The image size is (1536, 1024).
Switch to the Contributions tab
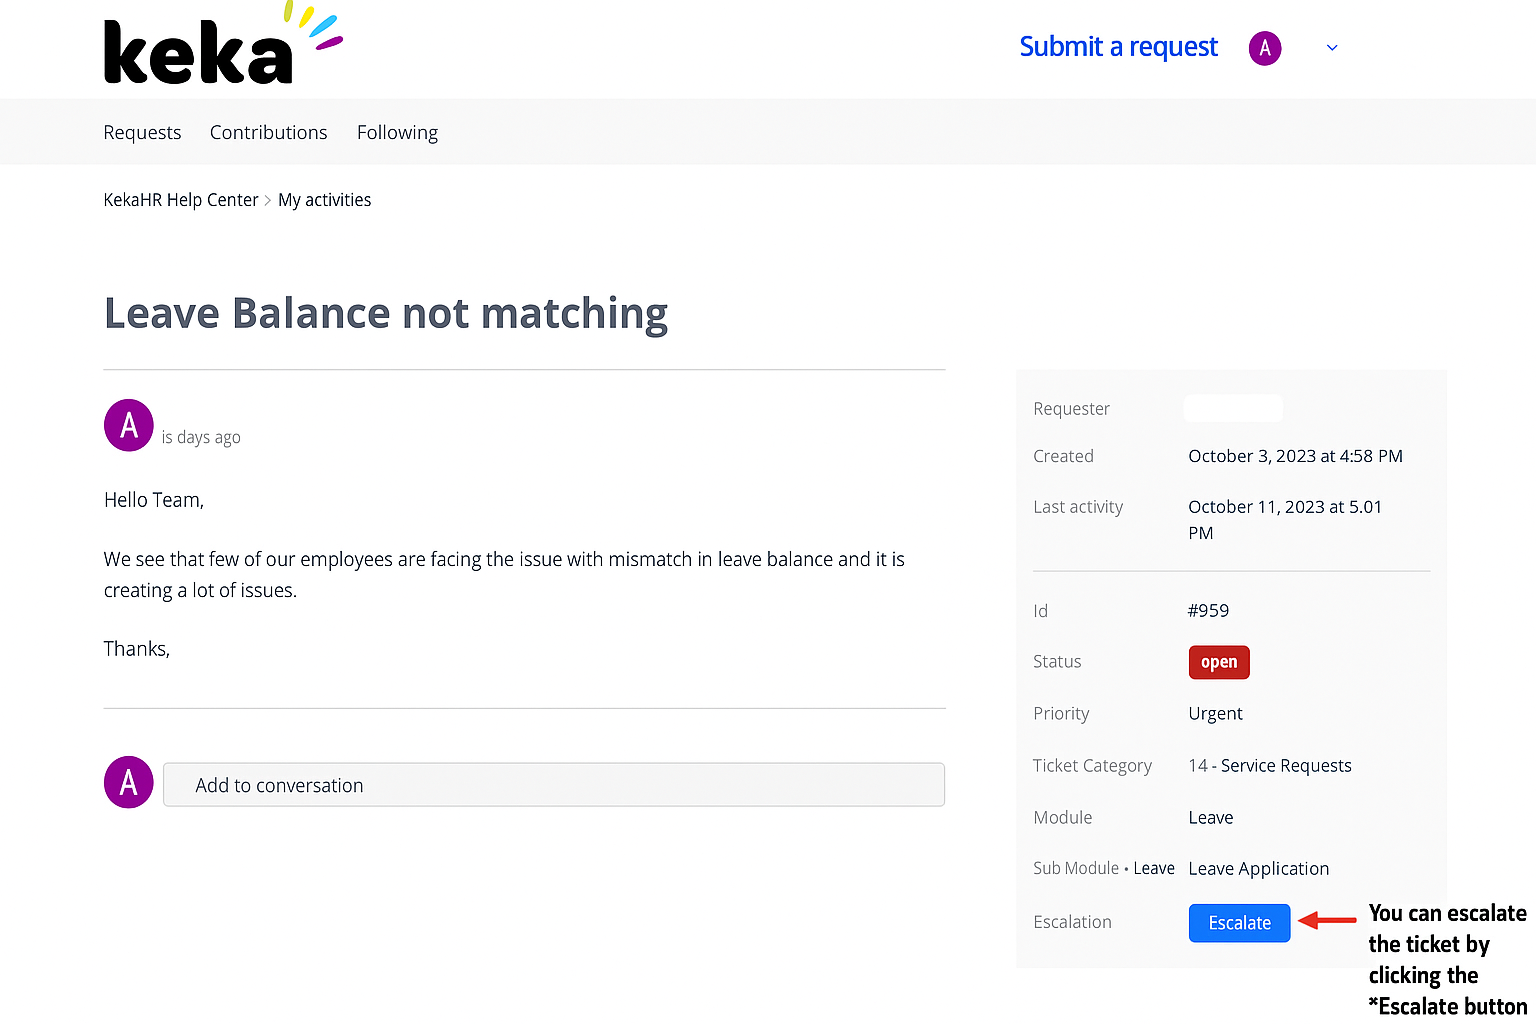(268, 133)
